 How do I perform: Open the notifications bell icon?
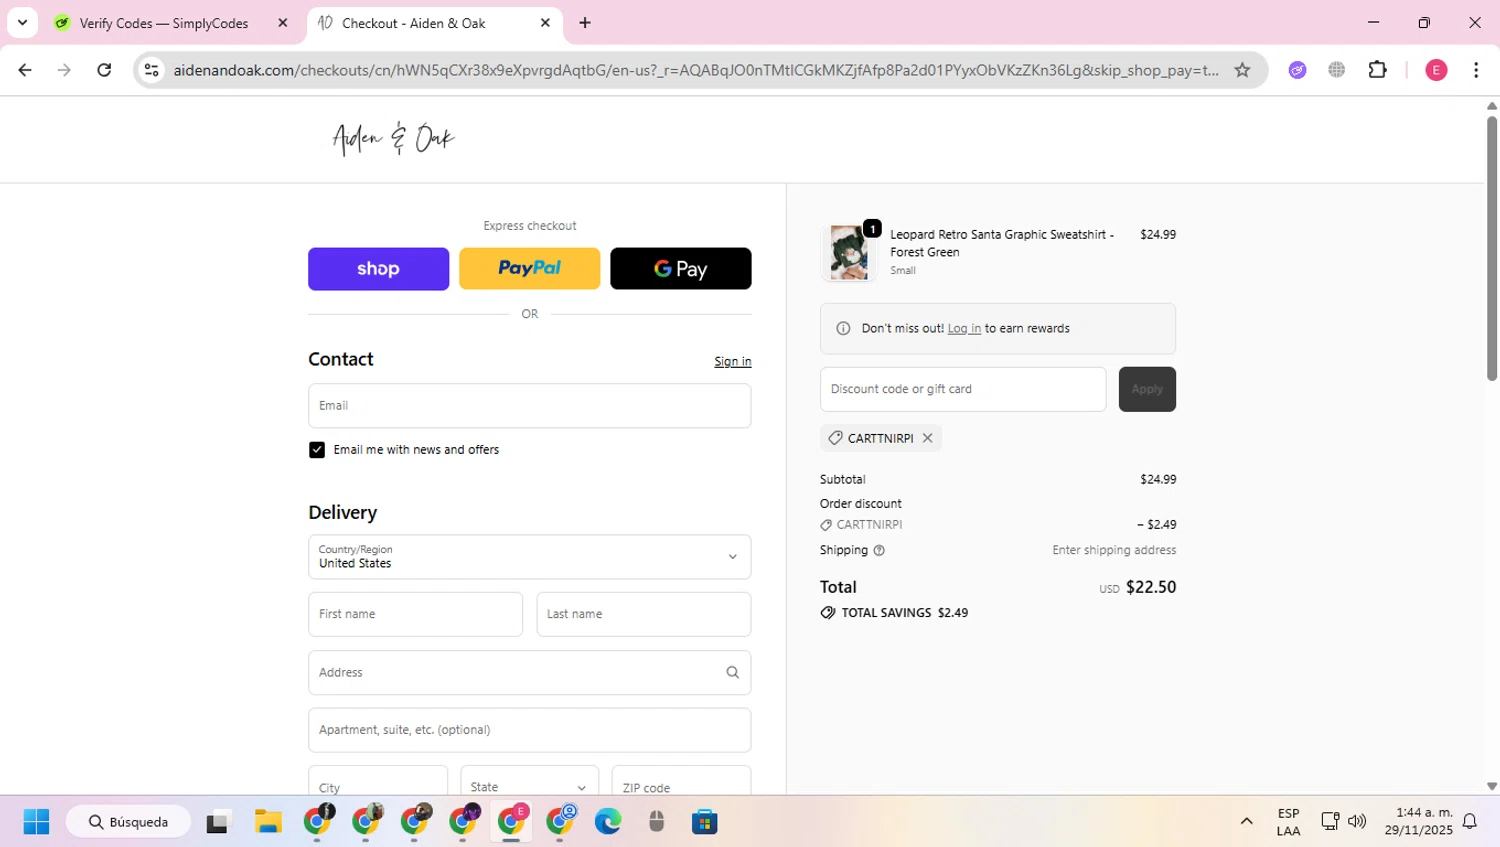(1470, 822)
